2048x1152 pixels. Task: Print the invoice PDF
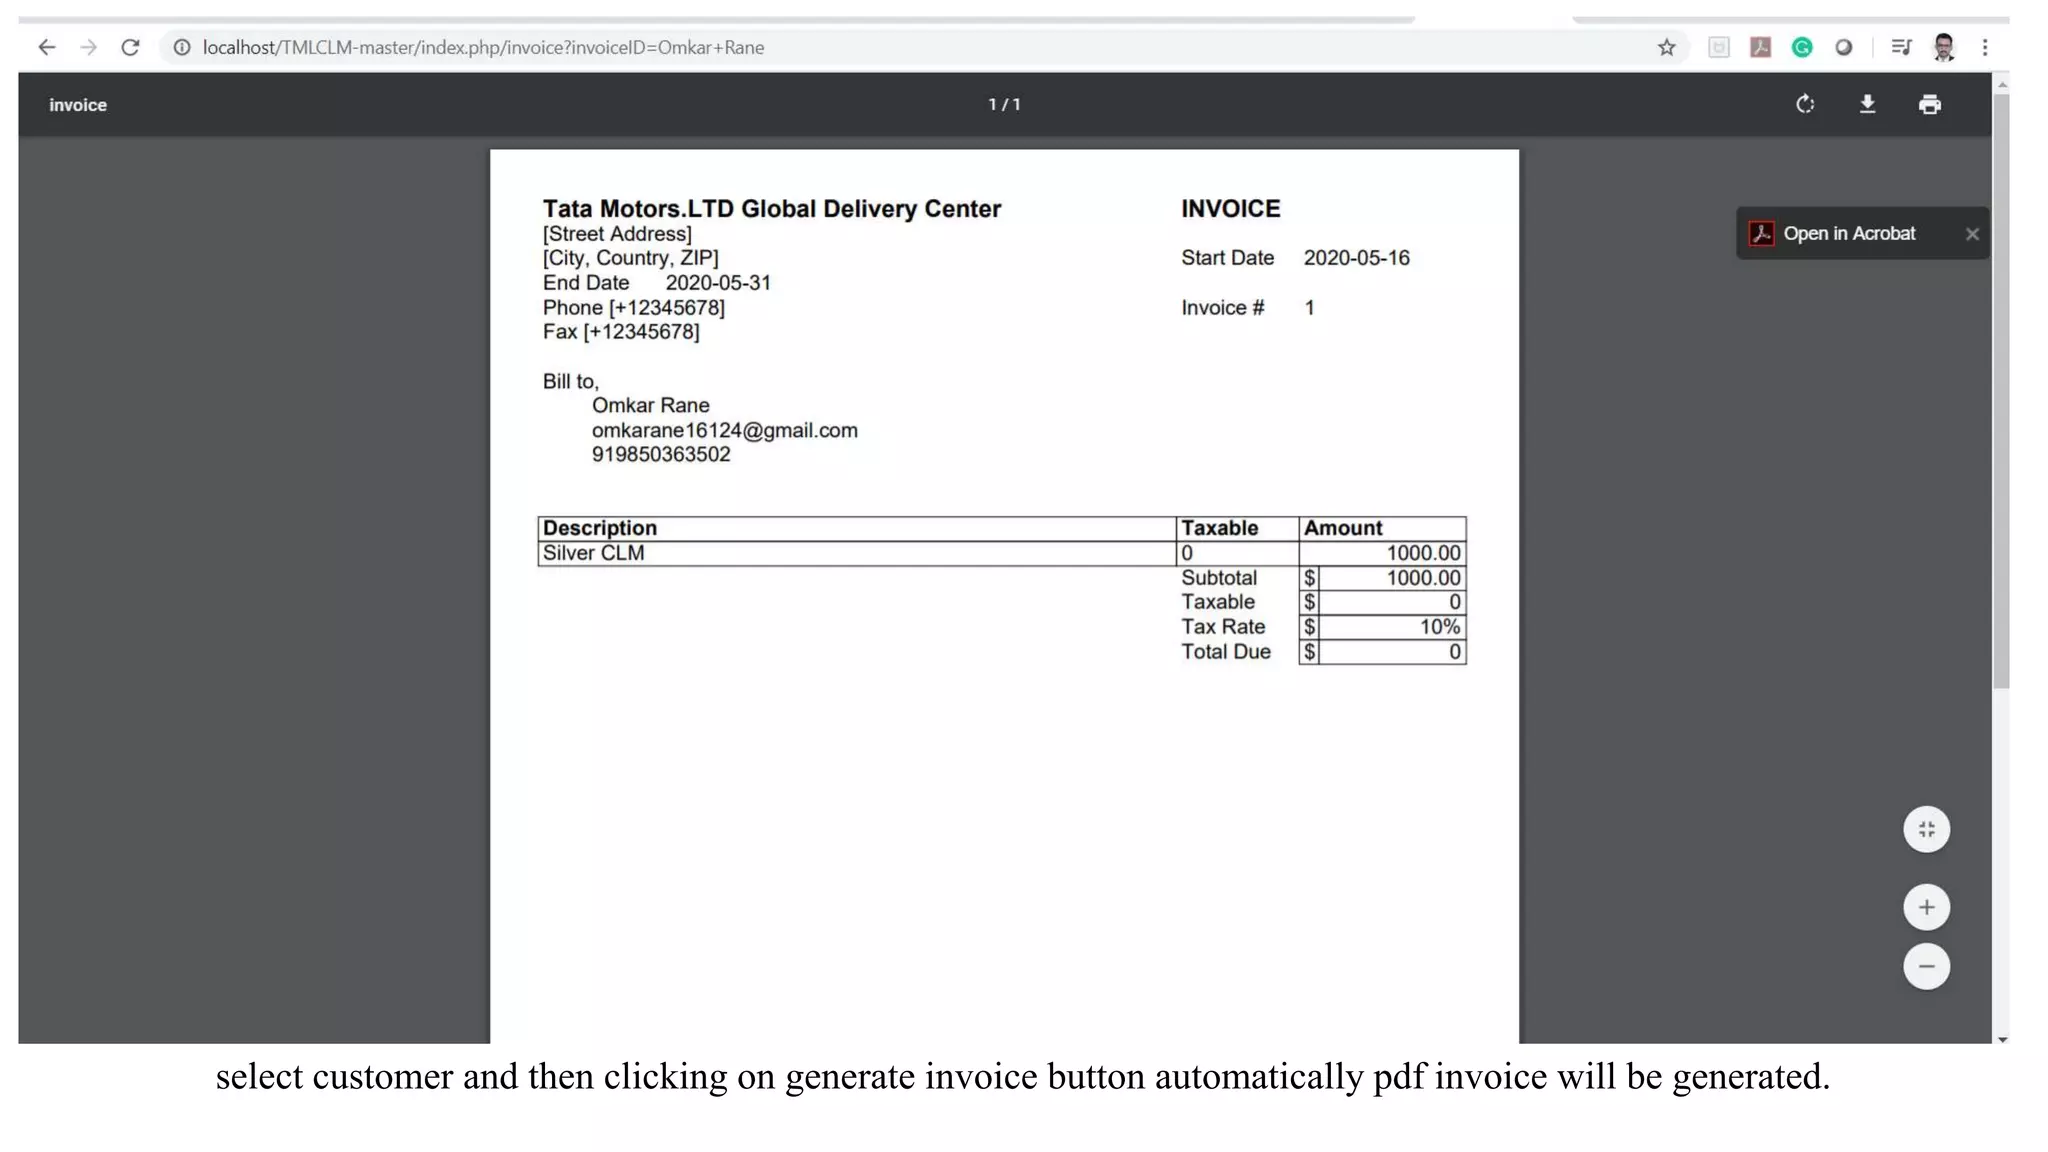[x=1930, y=104]
